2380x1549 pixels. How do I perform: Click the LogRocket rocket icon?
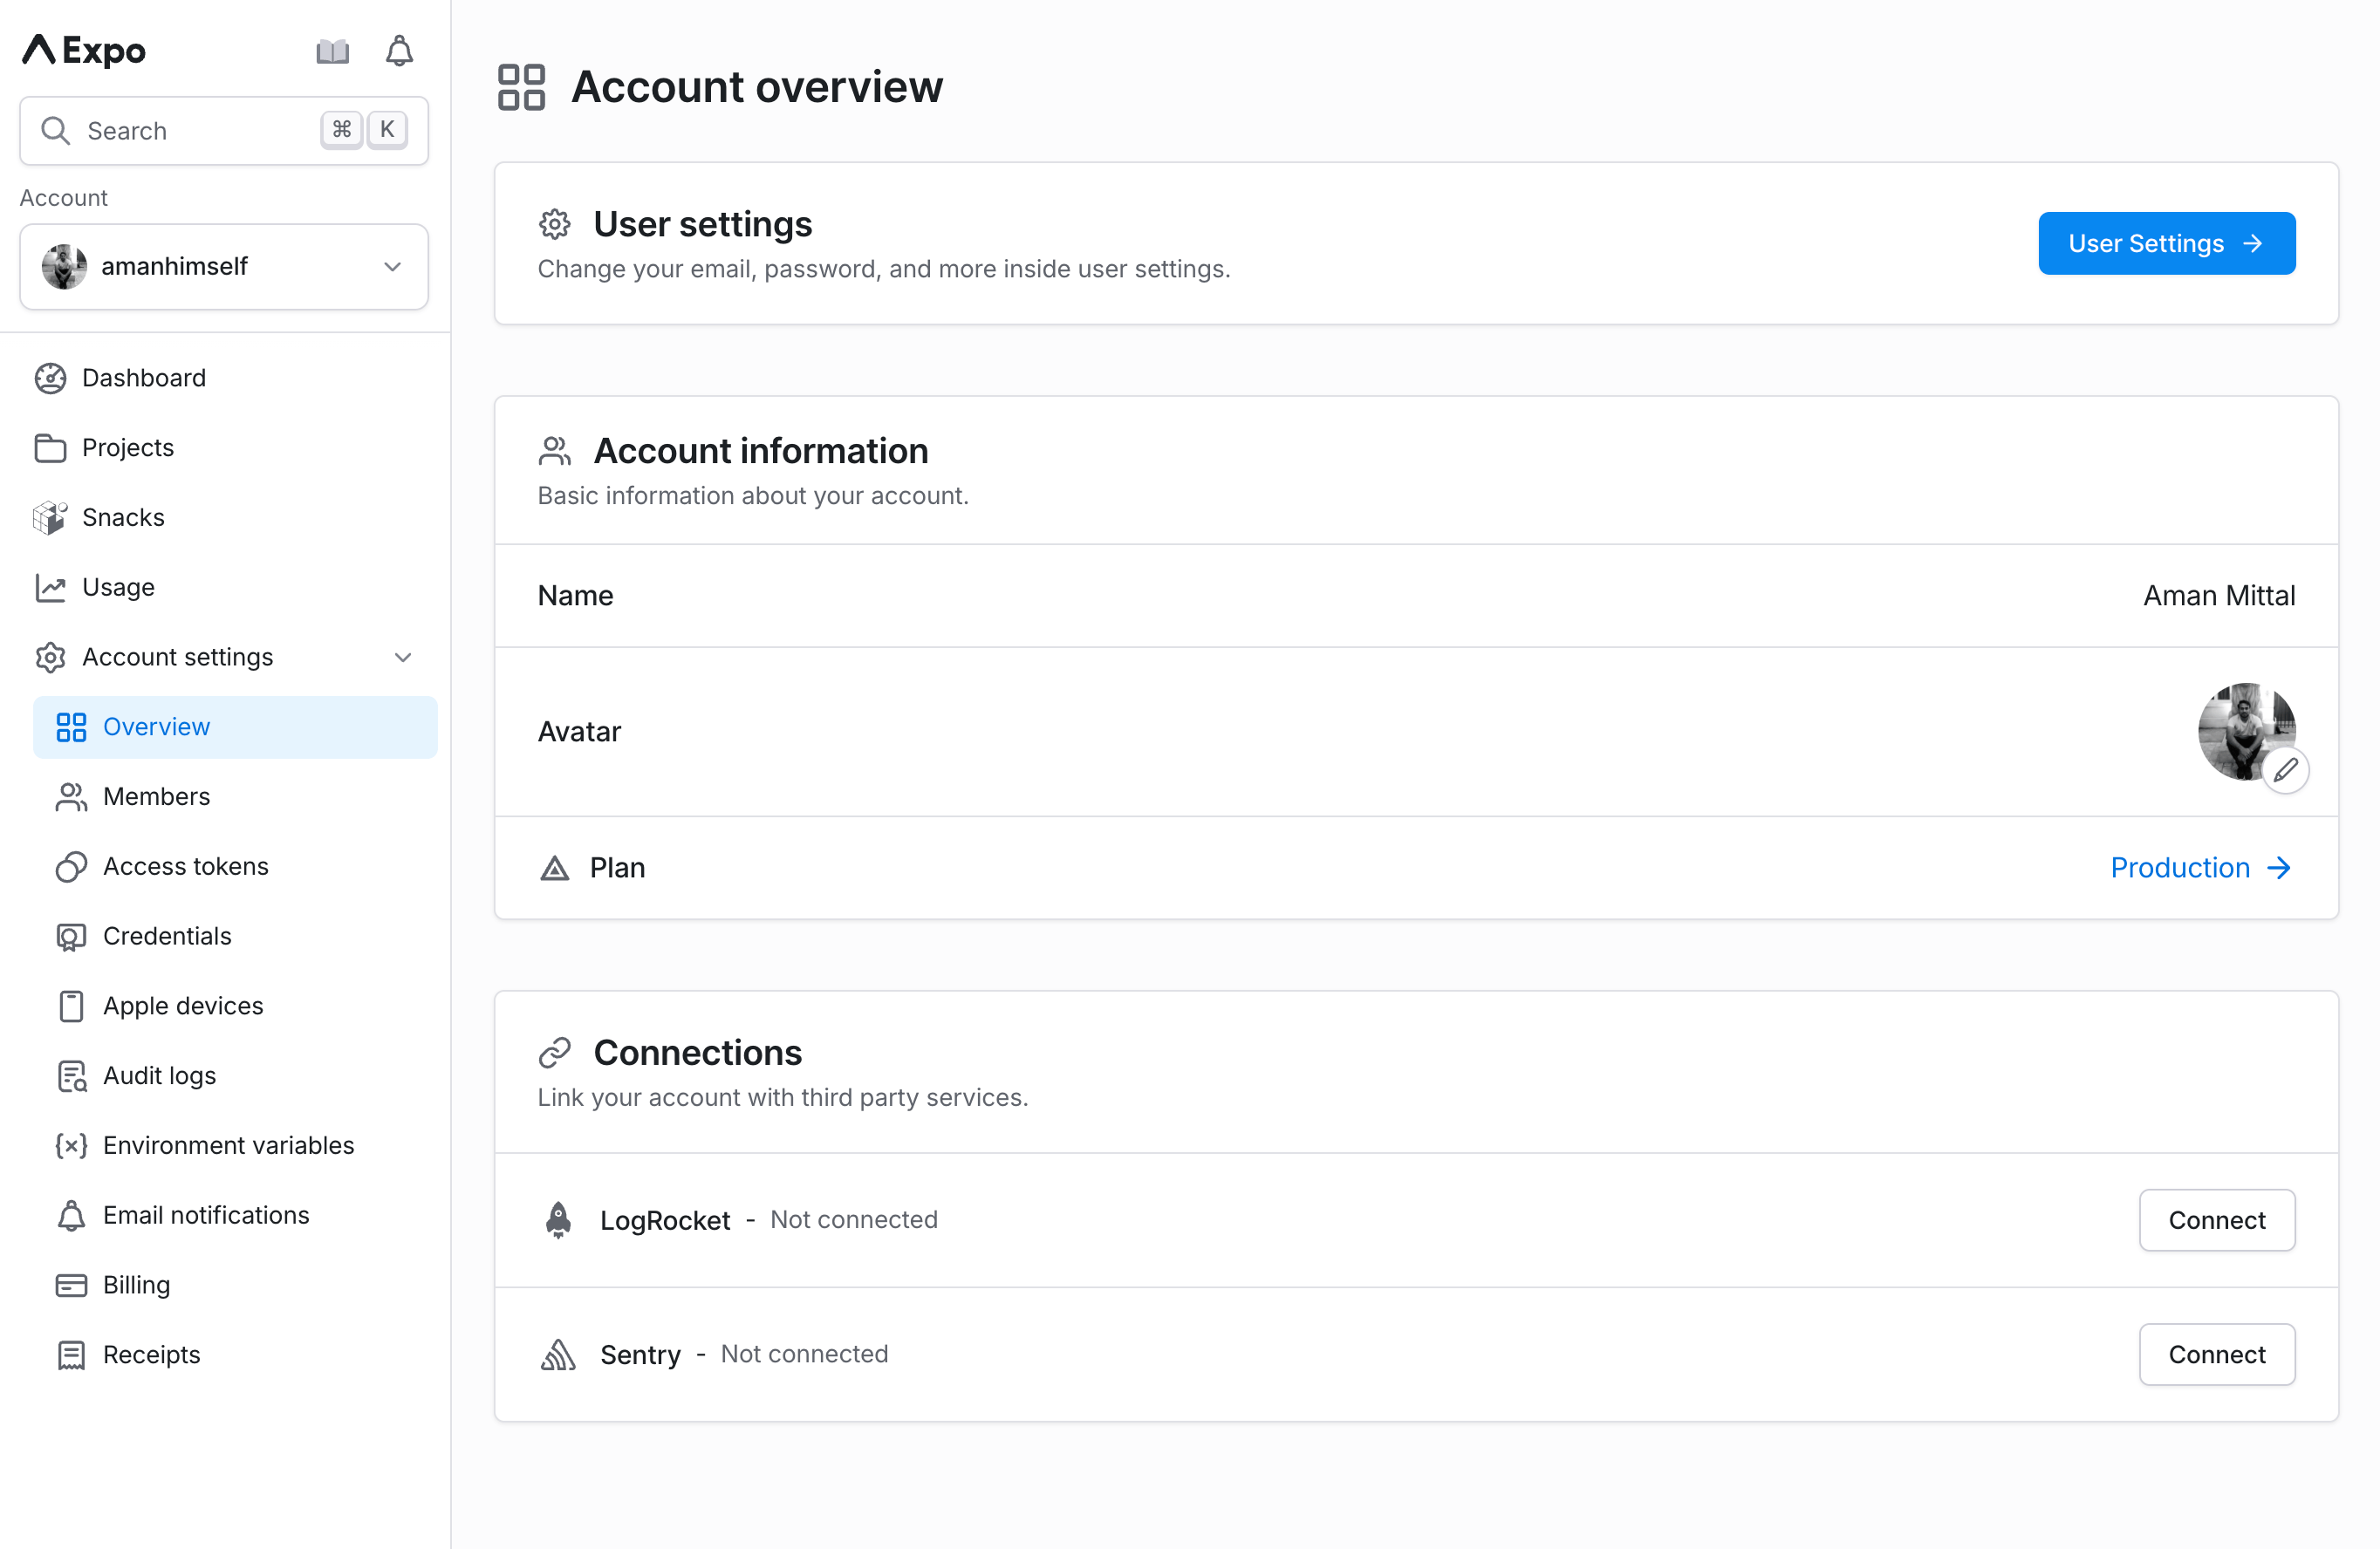(x=558, y=1219)
